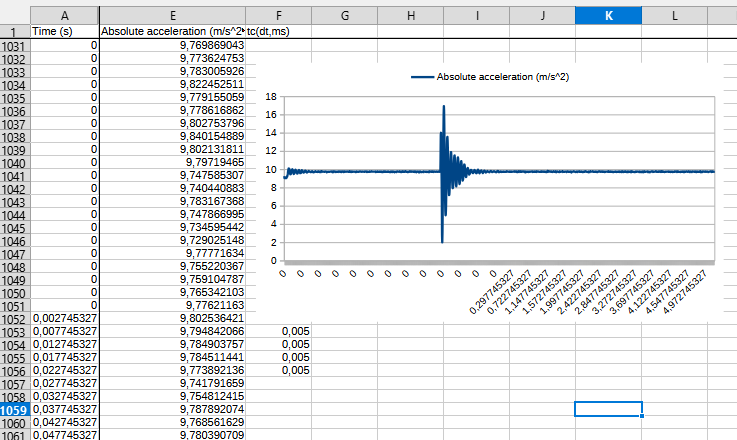Select the 'tc(dt,ms)' header cell
Image resolution: width=737 pixels, height=440 pixels.
point(278,32)
